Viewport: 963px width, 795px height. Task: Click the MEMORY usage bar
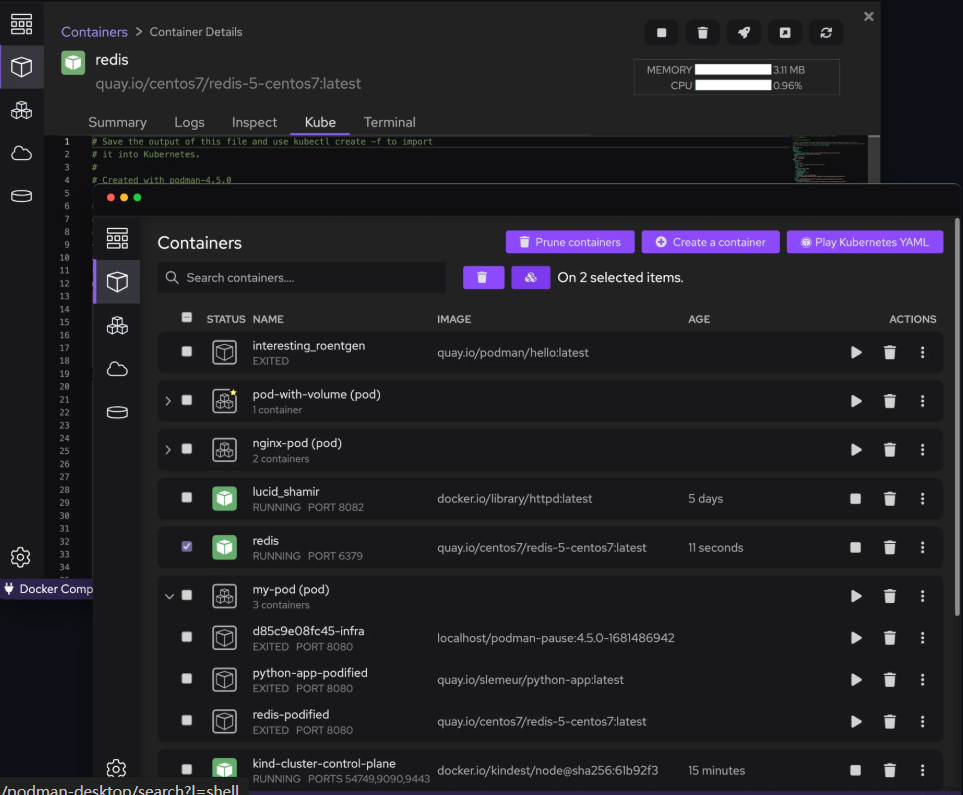pos(733,69)
